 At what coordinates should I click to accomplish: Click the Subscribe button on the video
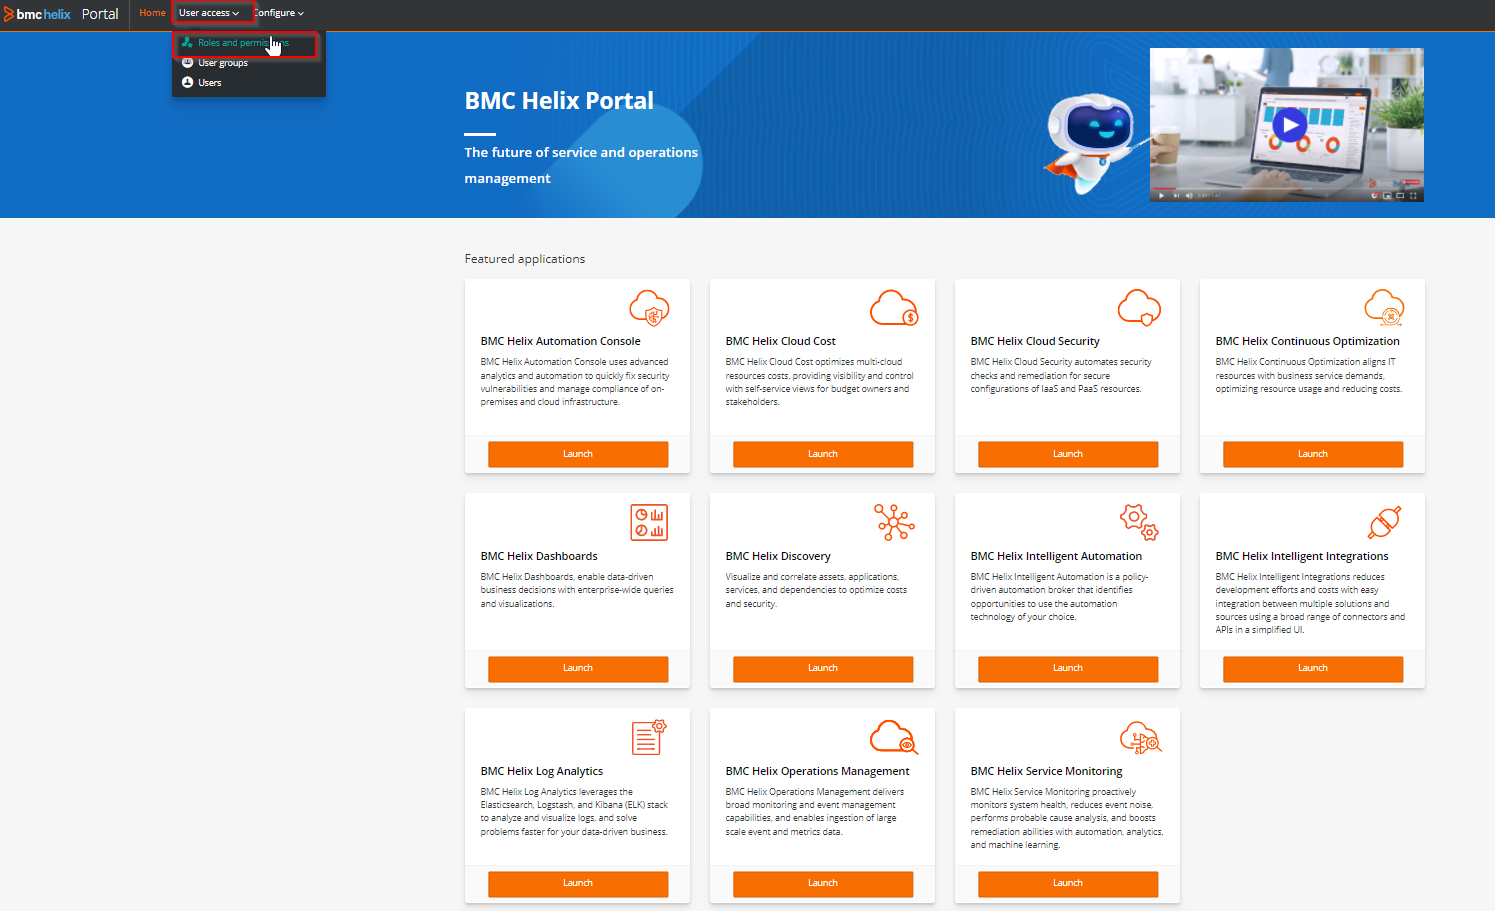pyautogui.click(x=1410, y=183)
